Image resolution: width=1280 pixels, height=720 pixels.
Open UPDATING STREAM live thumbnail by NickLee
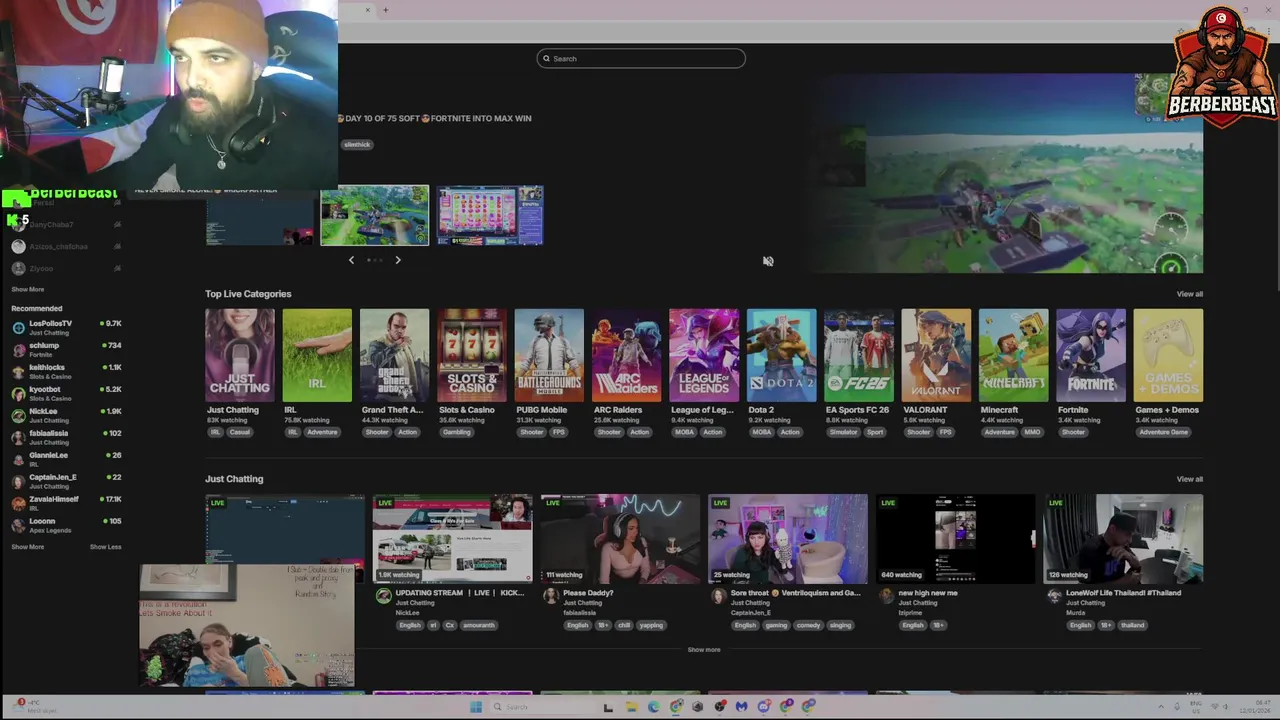click(x=452, y=538)
